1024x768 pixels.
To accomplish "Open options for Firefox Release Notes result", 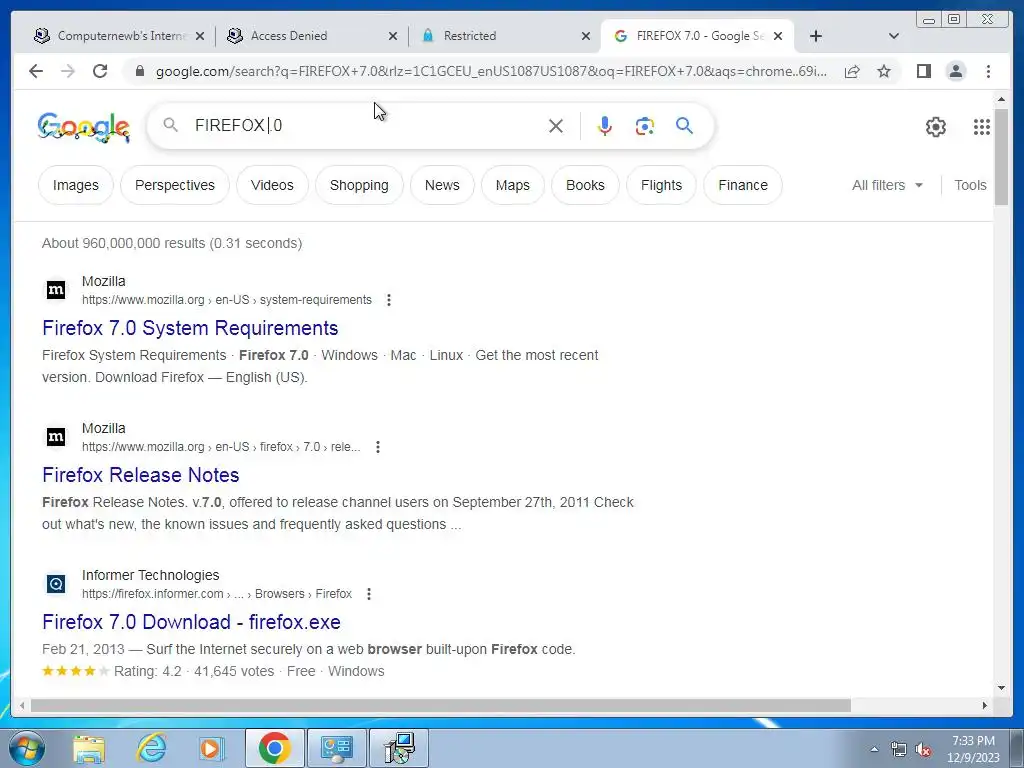I will (x=377, y=447).
